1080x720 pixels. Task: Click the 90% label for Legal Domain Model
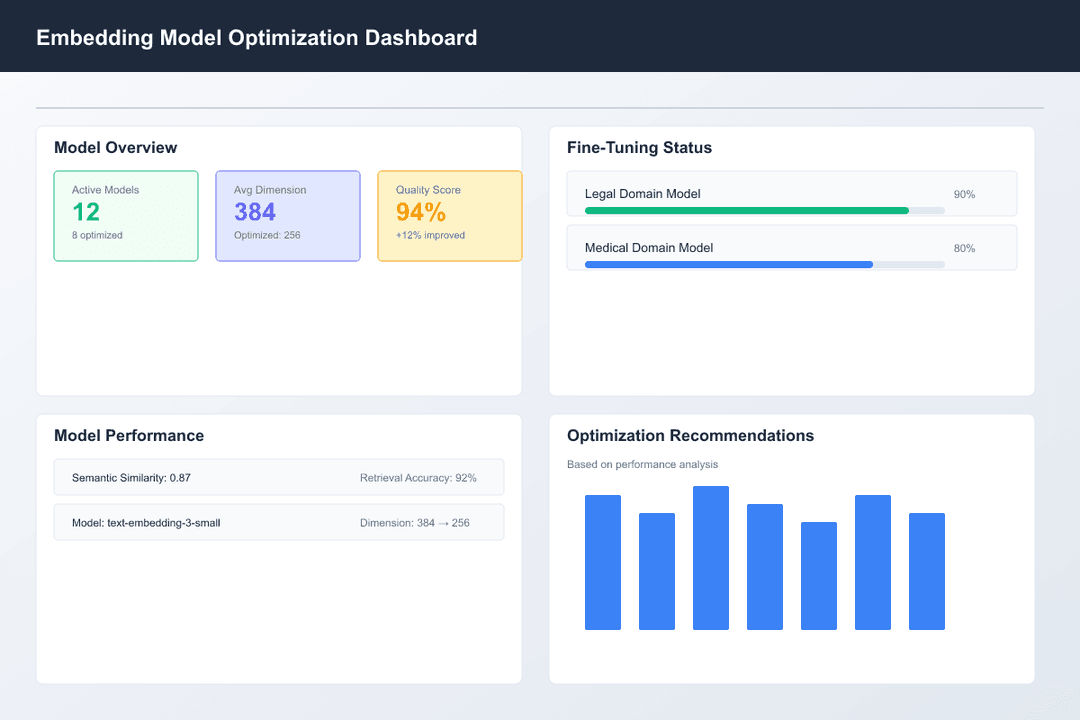(x=963, y=195)
